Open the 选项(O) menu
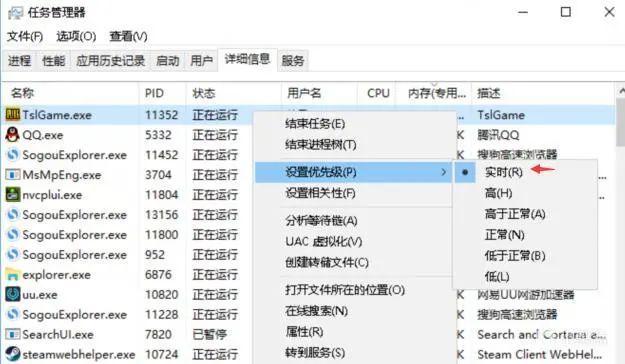 (76, 37)
